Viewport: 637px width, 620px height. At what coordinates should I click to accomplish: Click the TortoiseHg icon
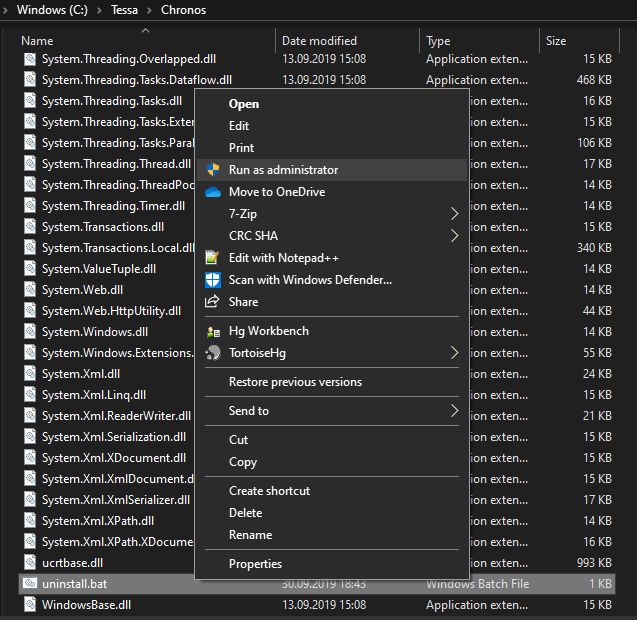[212, 353]
